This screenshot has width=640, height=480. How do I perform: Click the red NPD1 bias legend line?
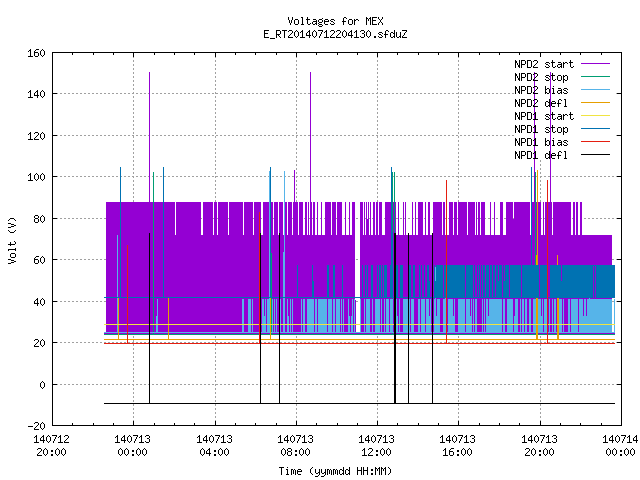595,142
